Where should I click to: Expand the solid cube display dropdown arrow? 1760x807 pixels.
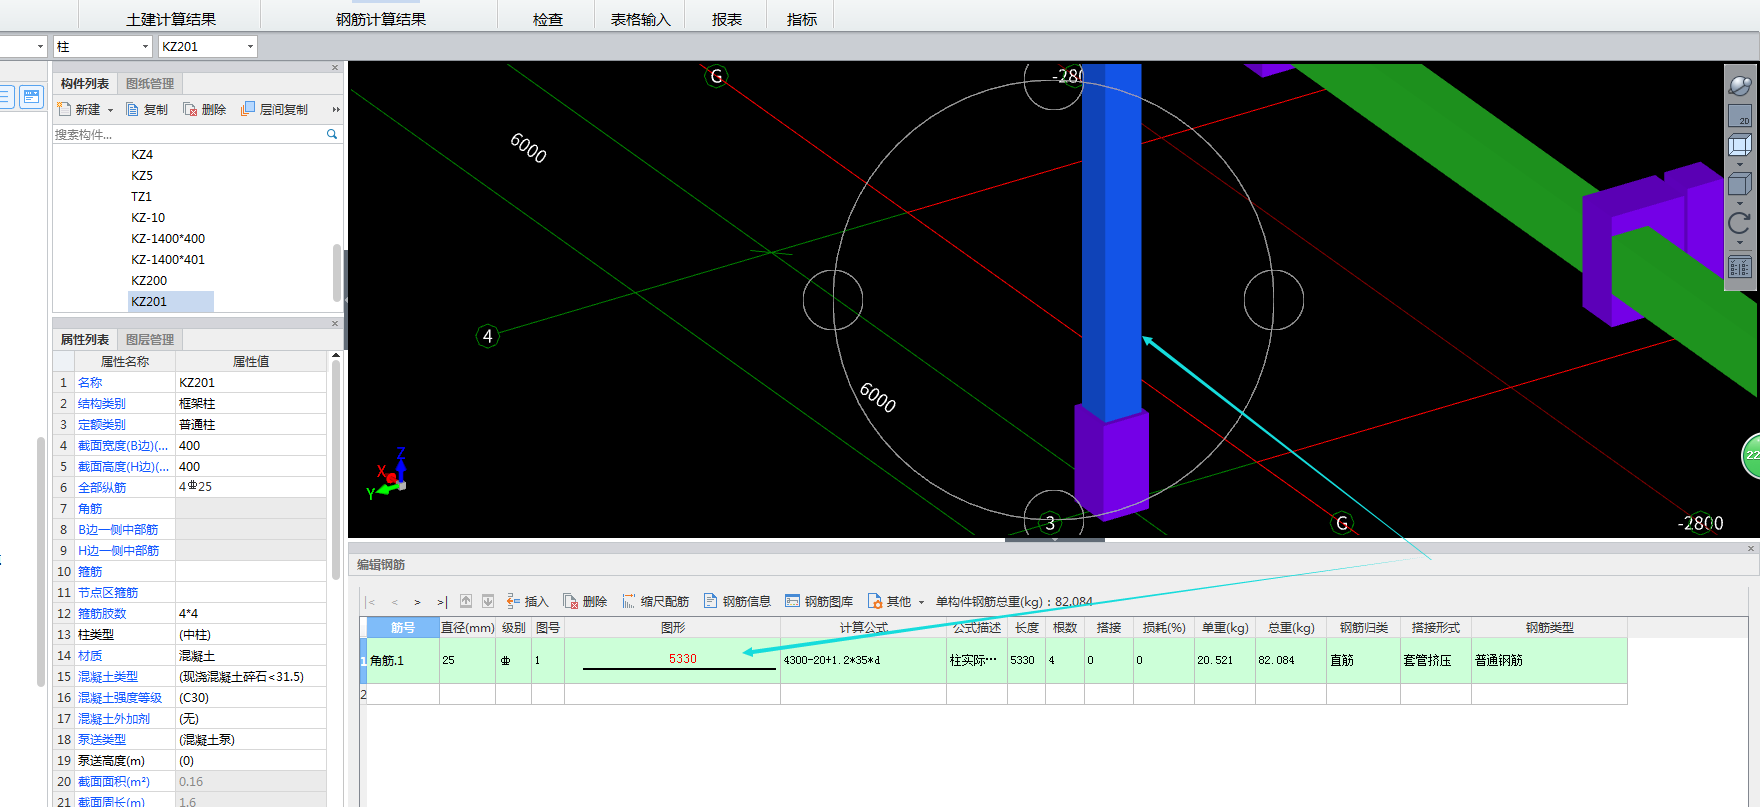pos(1740,203)
